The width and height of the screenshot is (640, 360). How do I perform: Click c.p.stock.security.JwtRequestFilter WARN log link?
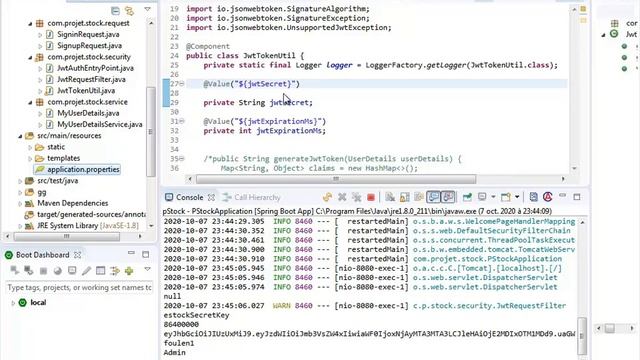click(489, 306)
